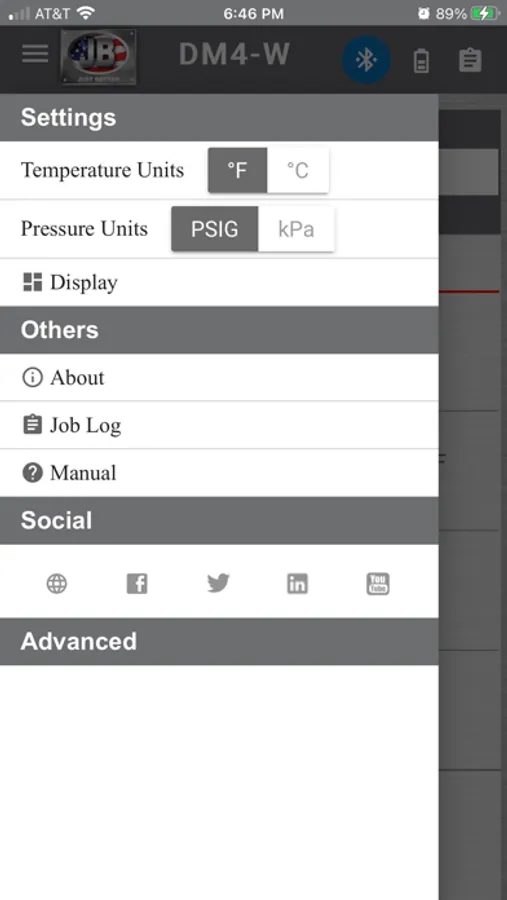Open the Twitter bird icon
The width and height of the screenshot is (507, 900).
[218, 583]
